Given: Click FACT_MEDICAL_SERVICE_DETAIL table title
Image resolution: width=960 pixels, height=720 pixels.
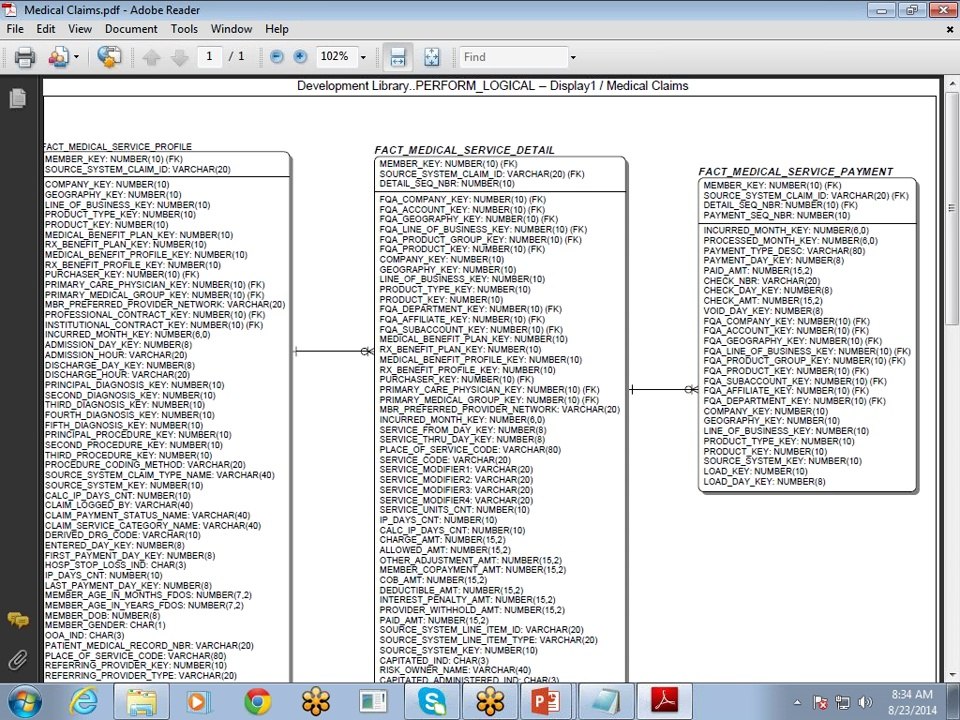Looking at the screenshot, I should tap(465, 150).
